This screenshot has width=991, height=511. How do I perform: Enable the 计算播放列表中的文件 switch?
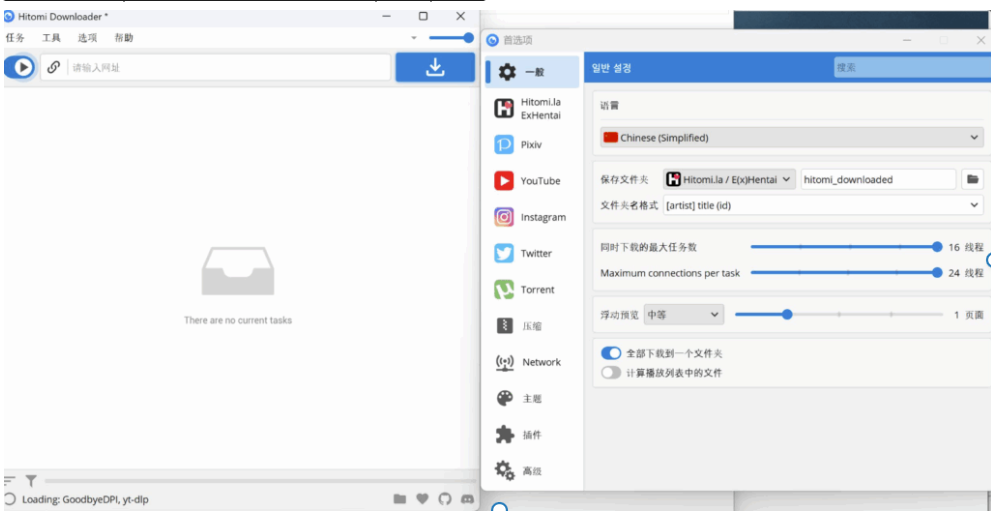click(611, 373)
